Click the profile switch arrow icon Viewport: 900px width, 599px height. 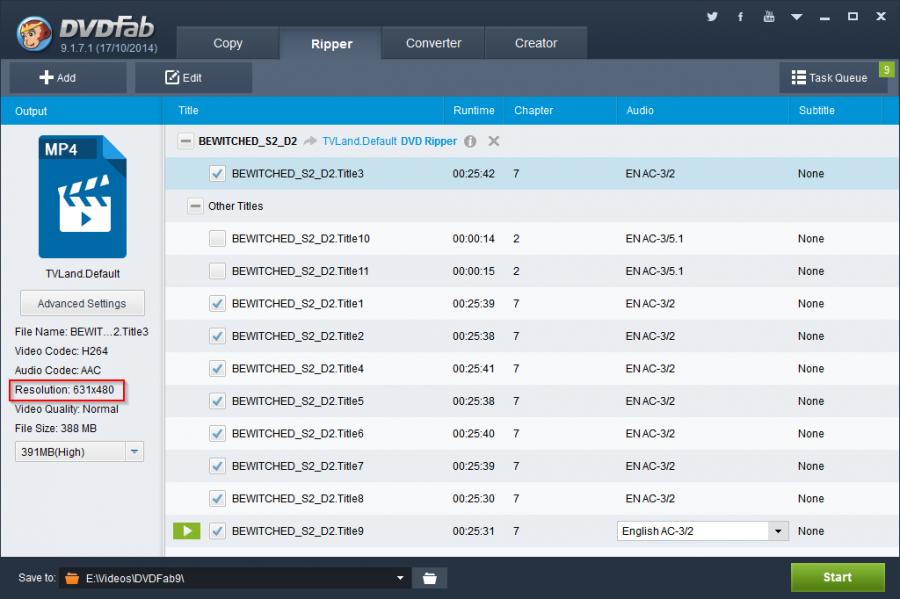tap(310, 141)
